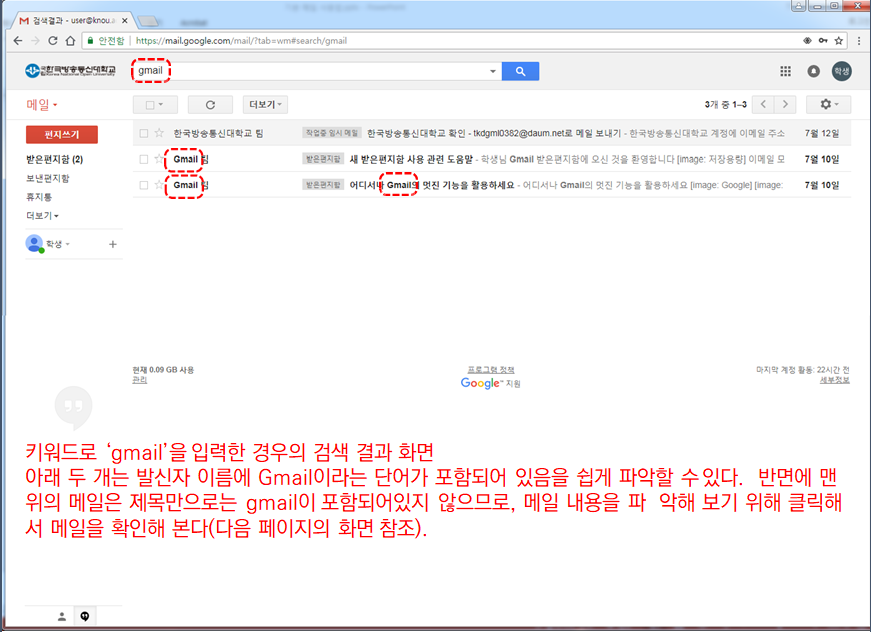Click the 관리 storage link
Screen dimensions: 871x632
click(139, 380)
